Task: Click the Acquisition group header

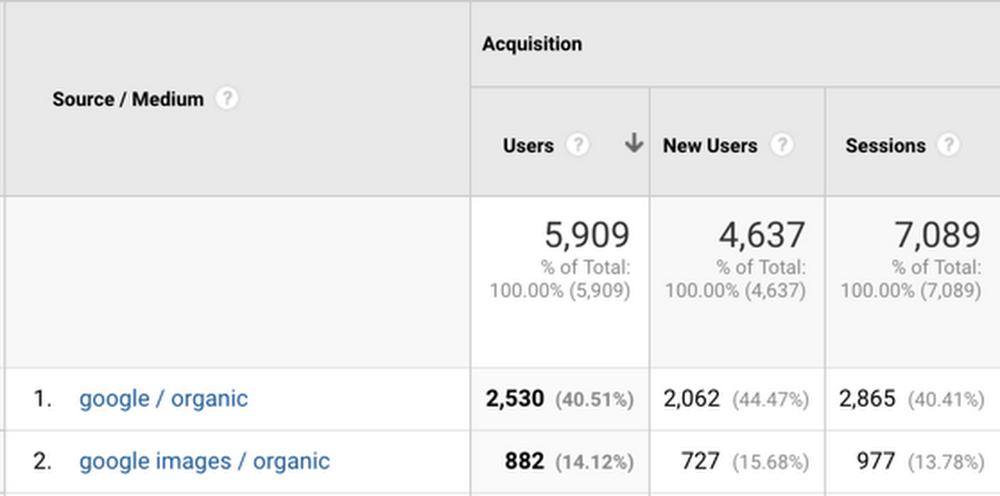Action: coord(532,44)
